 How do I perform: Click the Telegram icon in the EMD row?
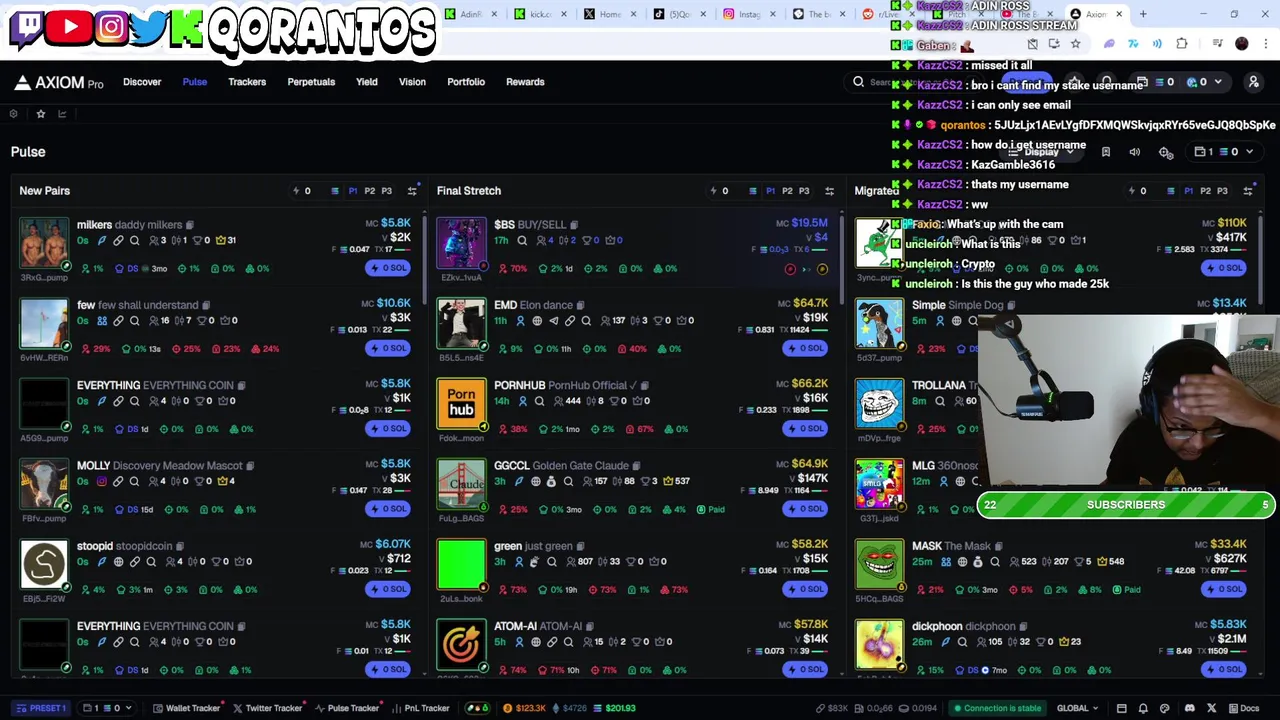(553, 321)
